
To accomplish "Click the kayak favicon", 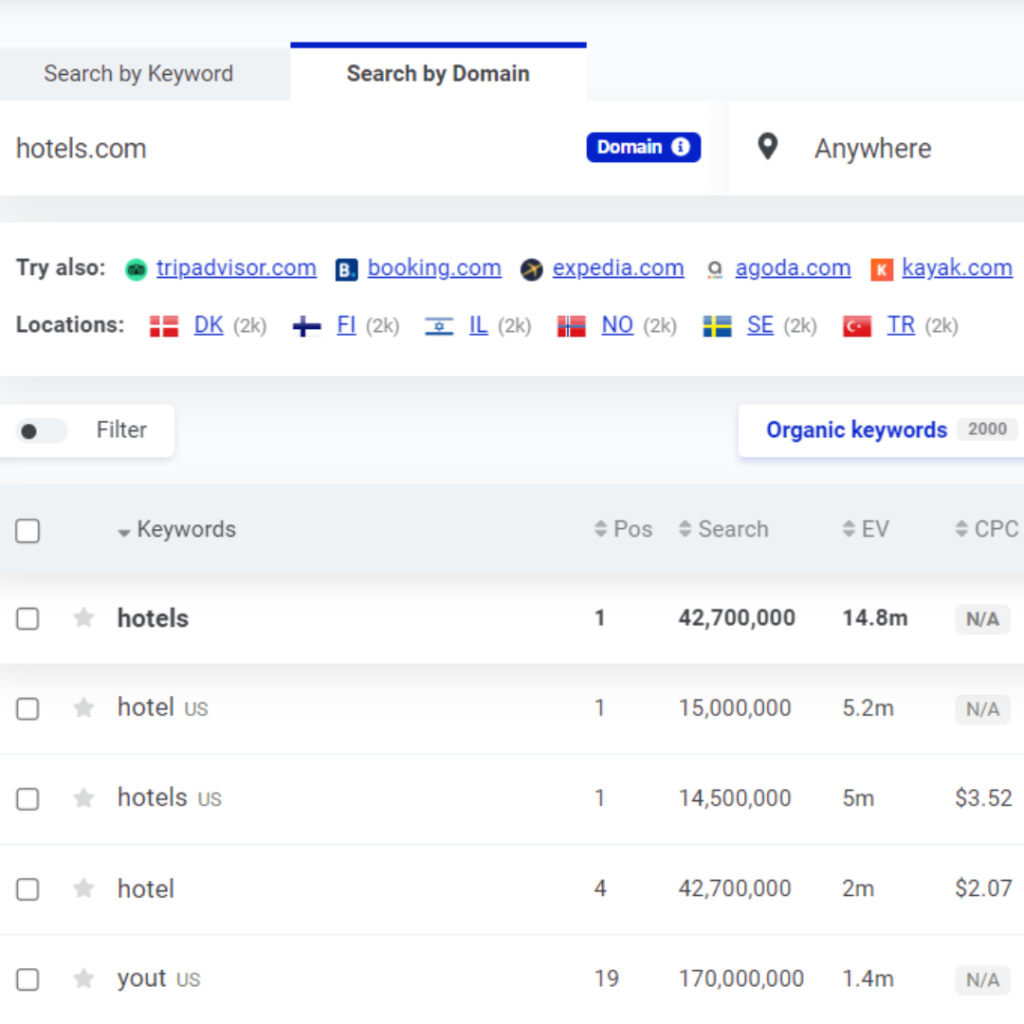I will click(882, 269).
